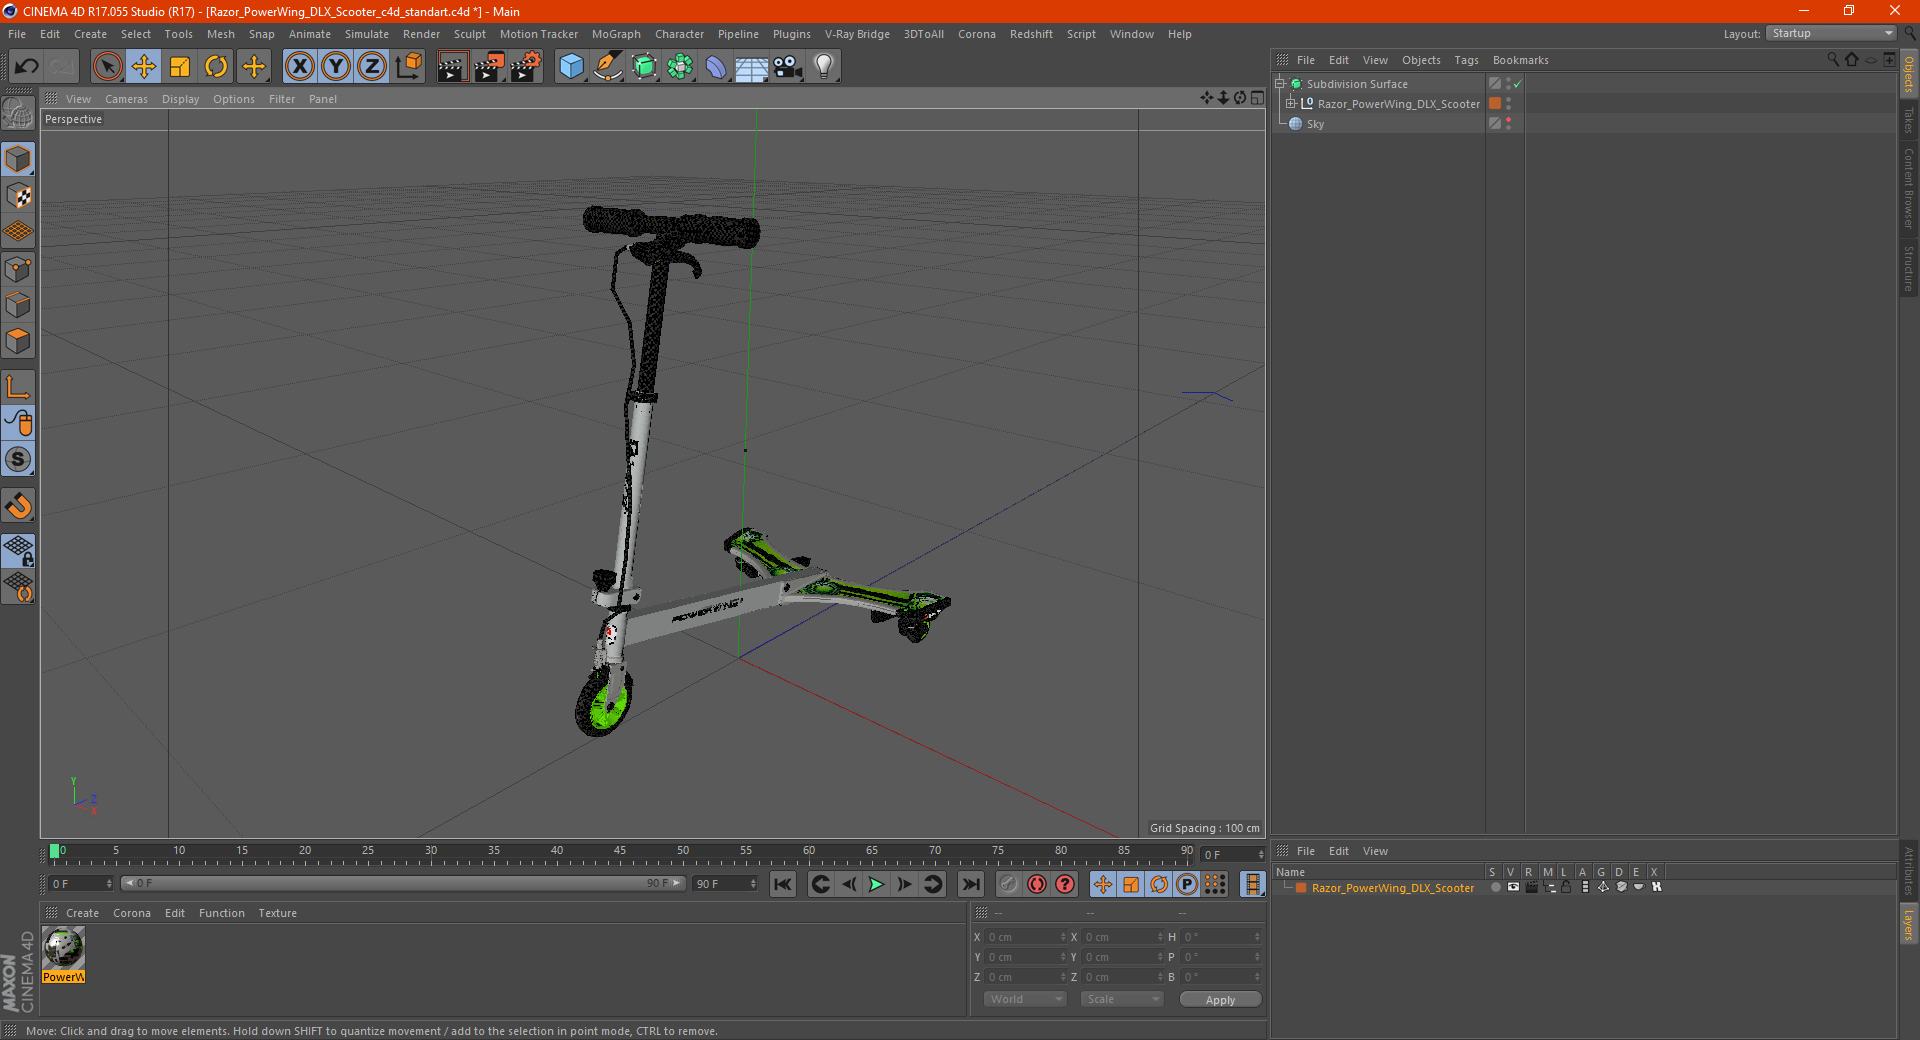Activate the Move tool

tap(144, 67)
